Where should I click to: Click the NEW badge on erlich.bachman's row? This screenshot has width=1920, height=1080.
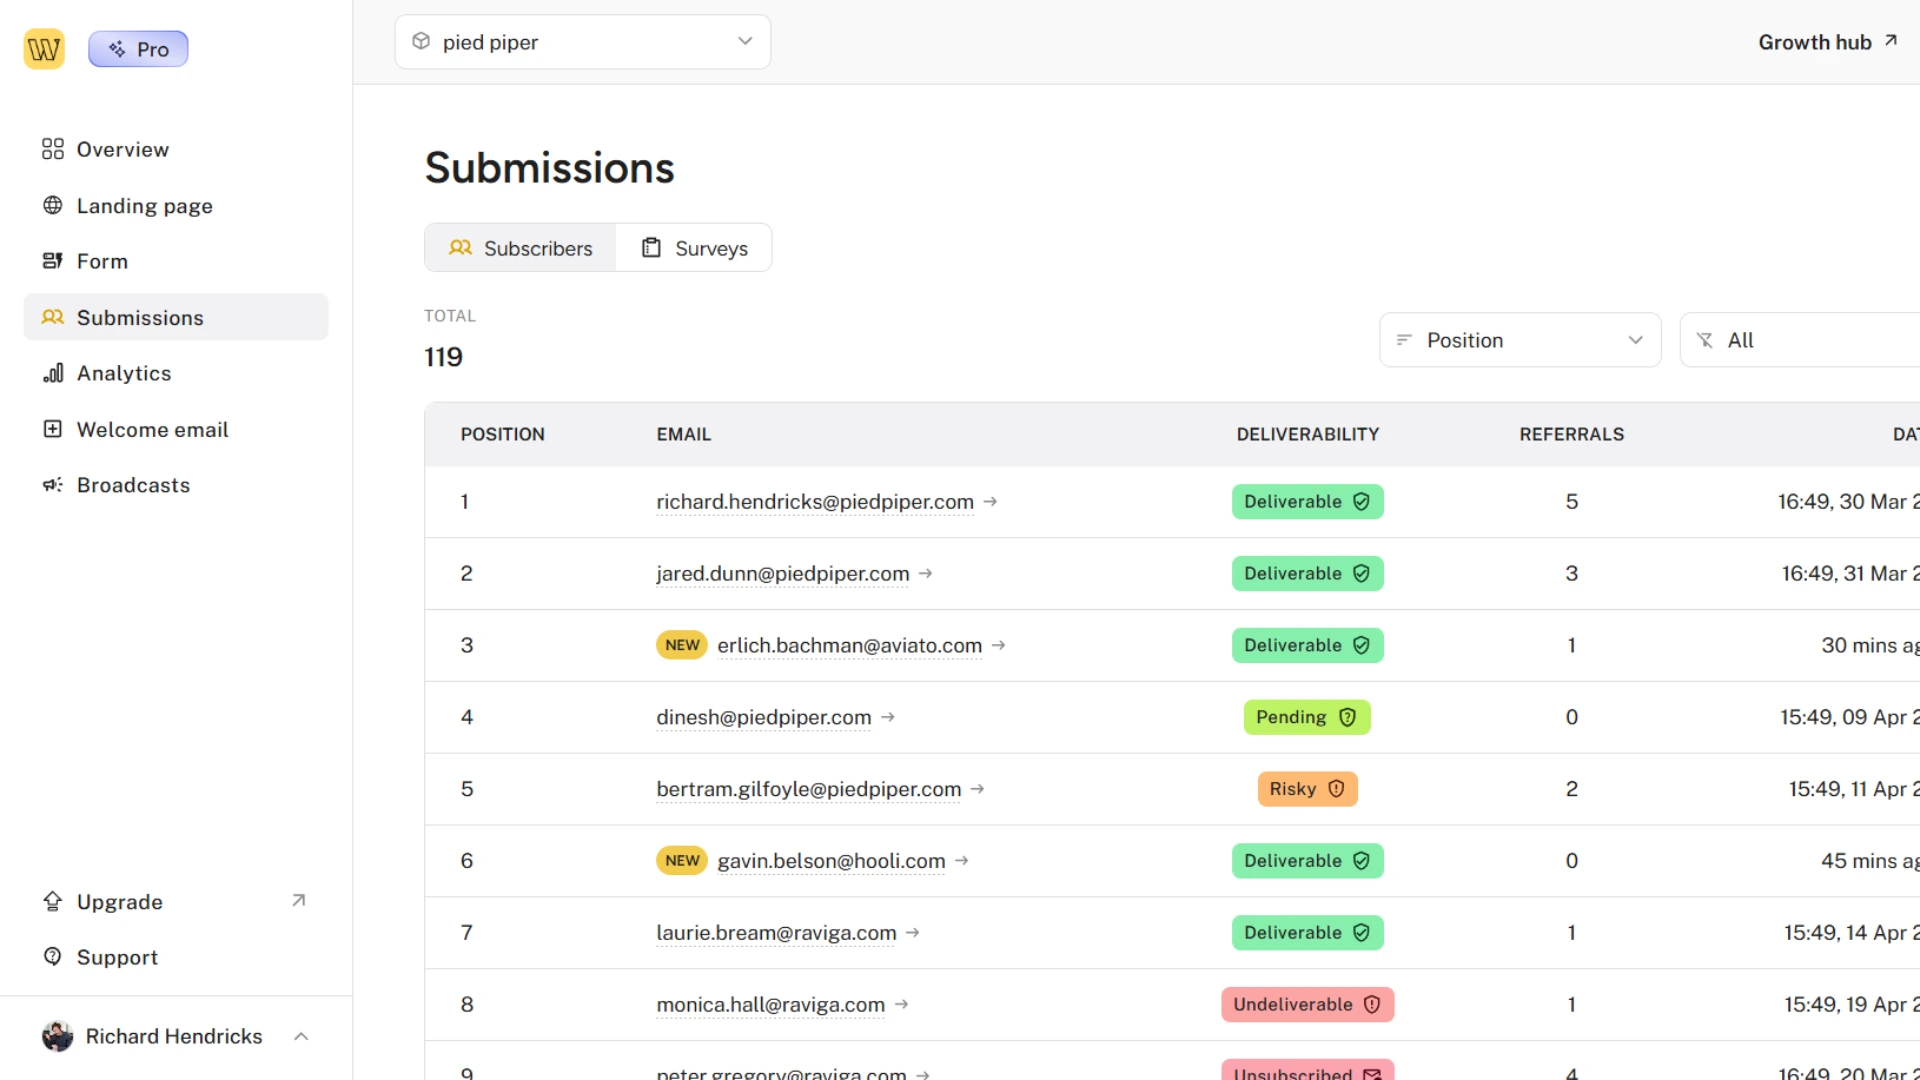pyautogui.click(x=681, y=645)
